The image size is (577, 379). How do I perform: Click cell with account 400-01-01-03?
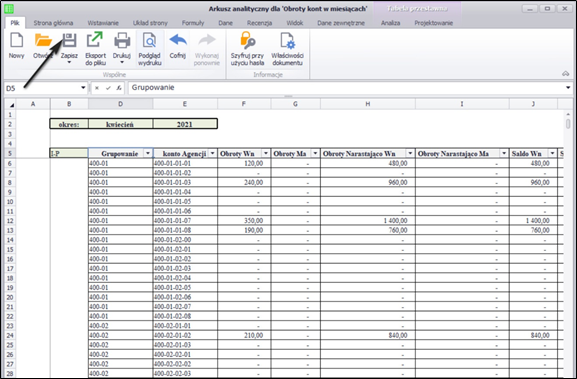tap(185, 183)
